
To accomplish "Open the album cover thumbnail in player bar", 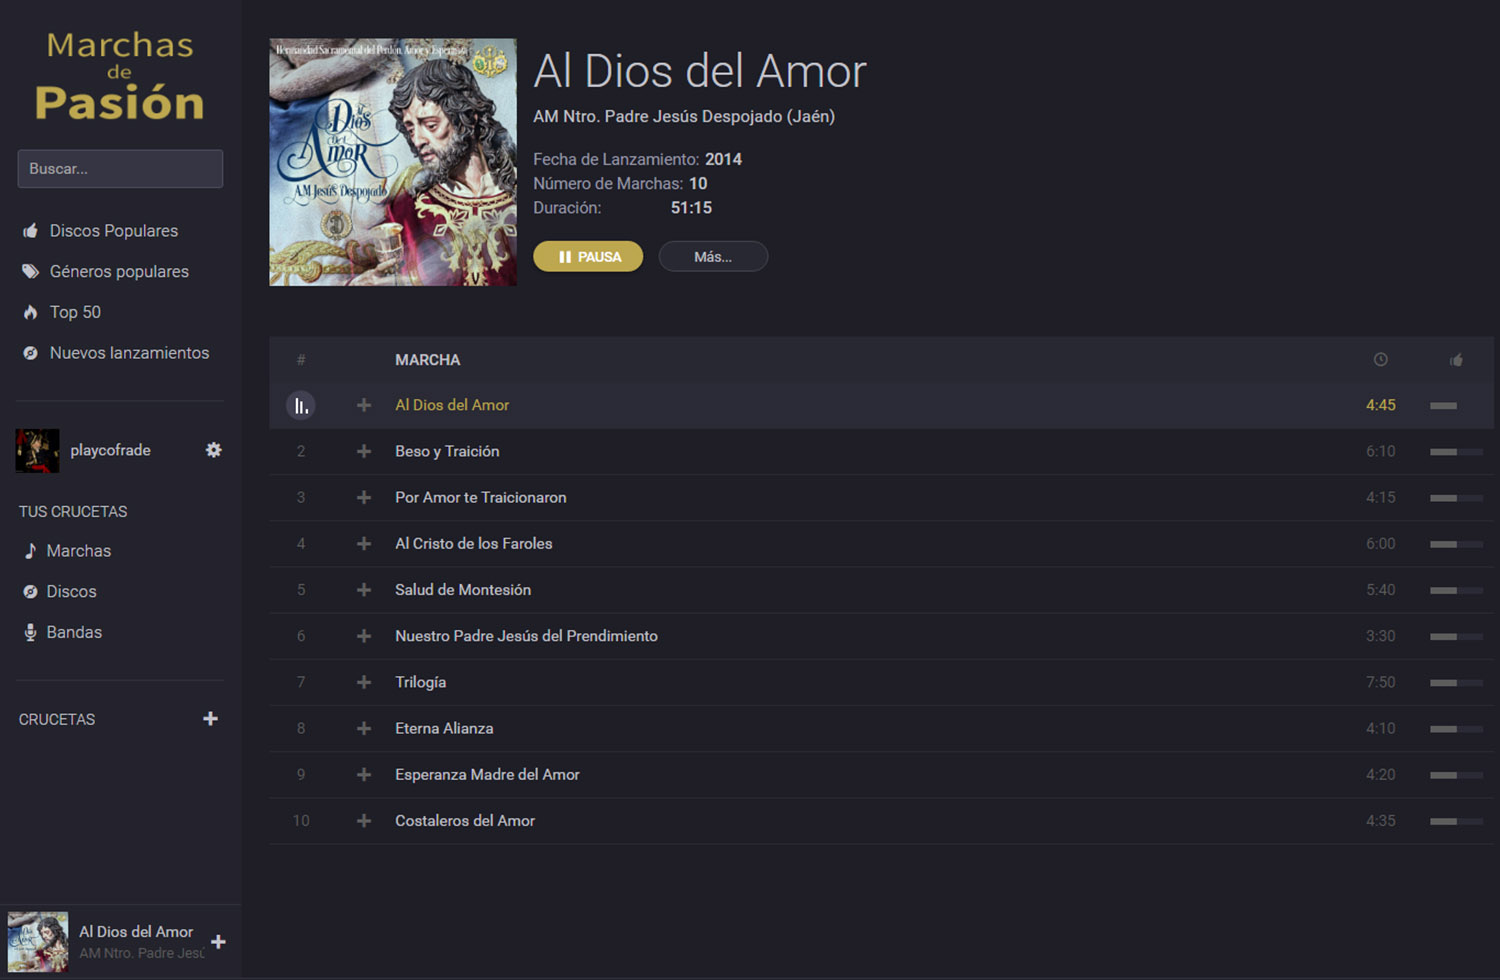I will [38, 942].
